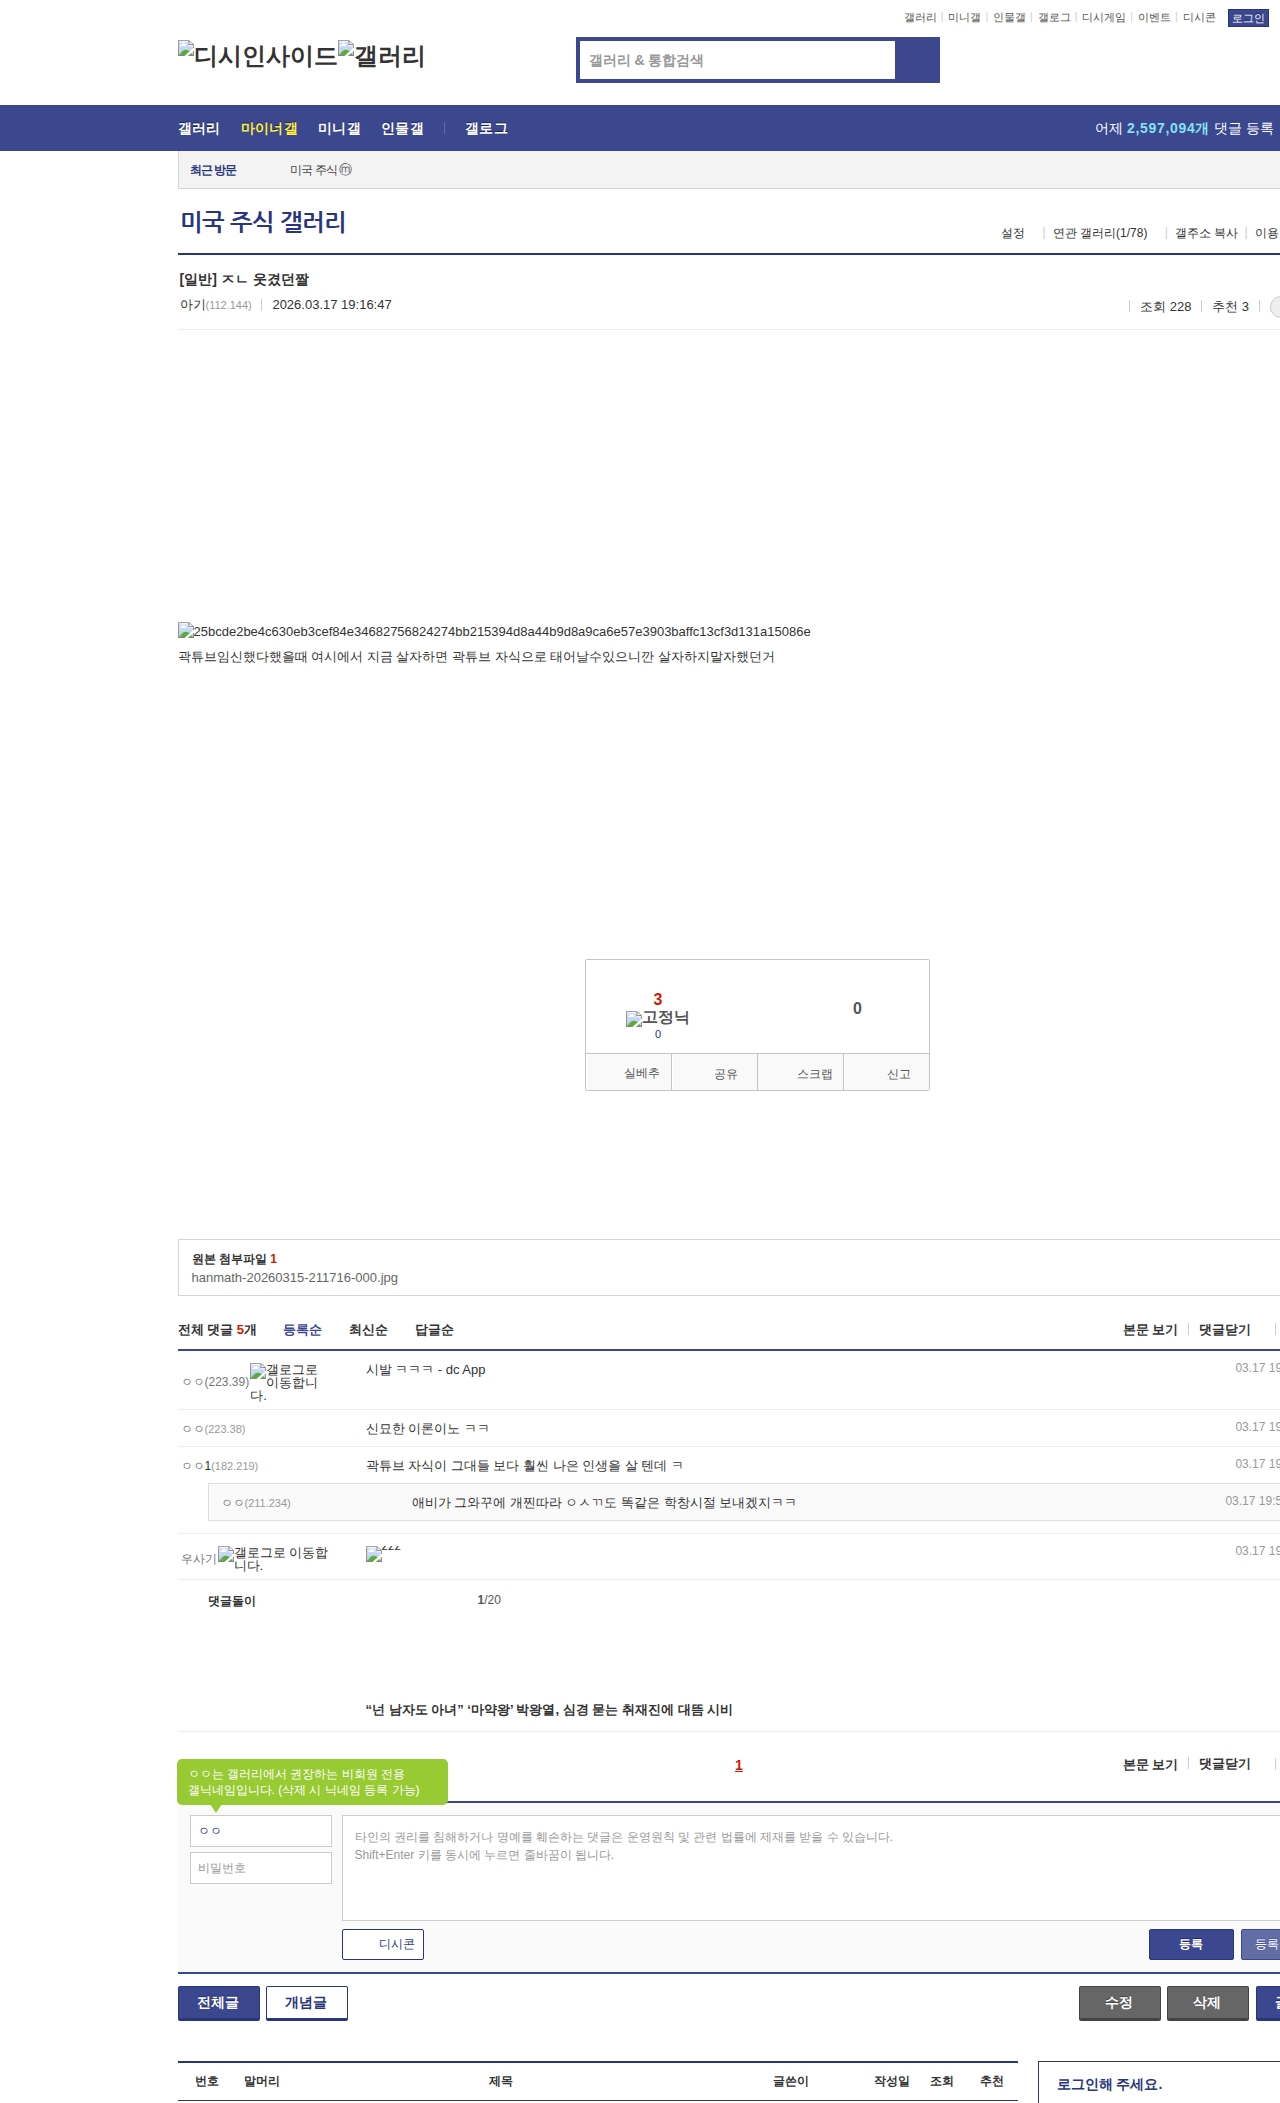Submit comment with blue 등록 button
The width and height of the screenshot is (1280, 2103).
pyautogui.click(x=1191, y=1944)
